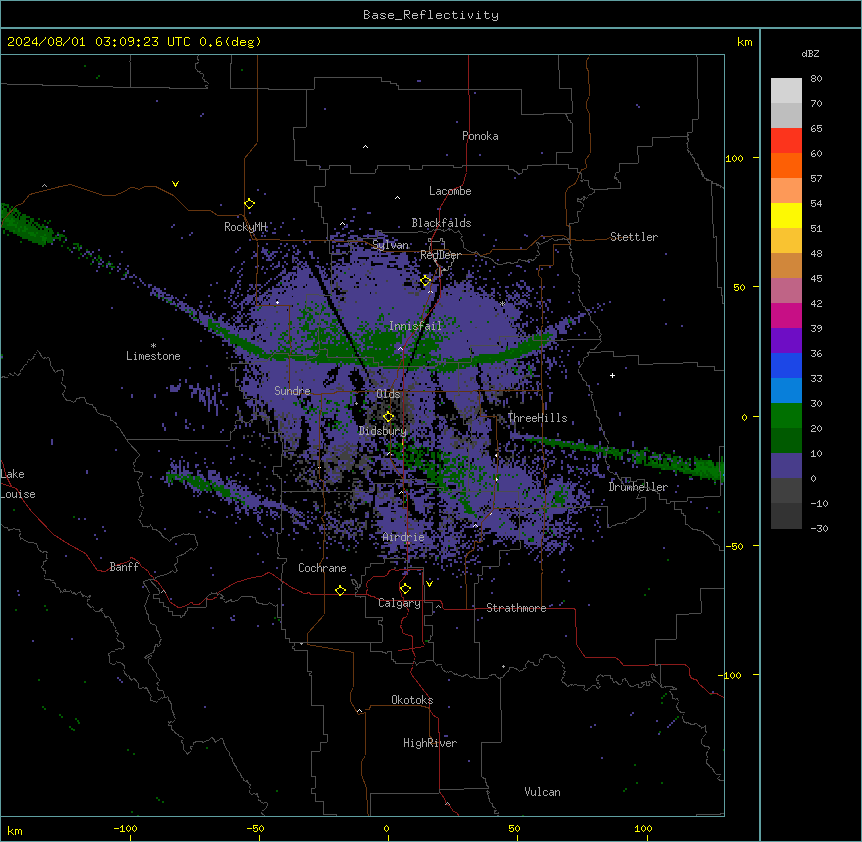Image resolution: width=862 pixels, height=842 pixels.
Task: Click the dBZ legend heading
Action: click(x=810, y=54)
